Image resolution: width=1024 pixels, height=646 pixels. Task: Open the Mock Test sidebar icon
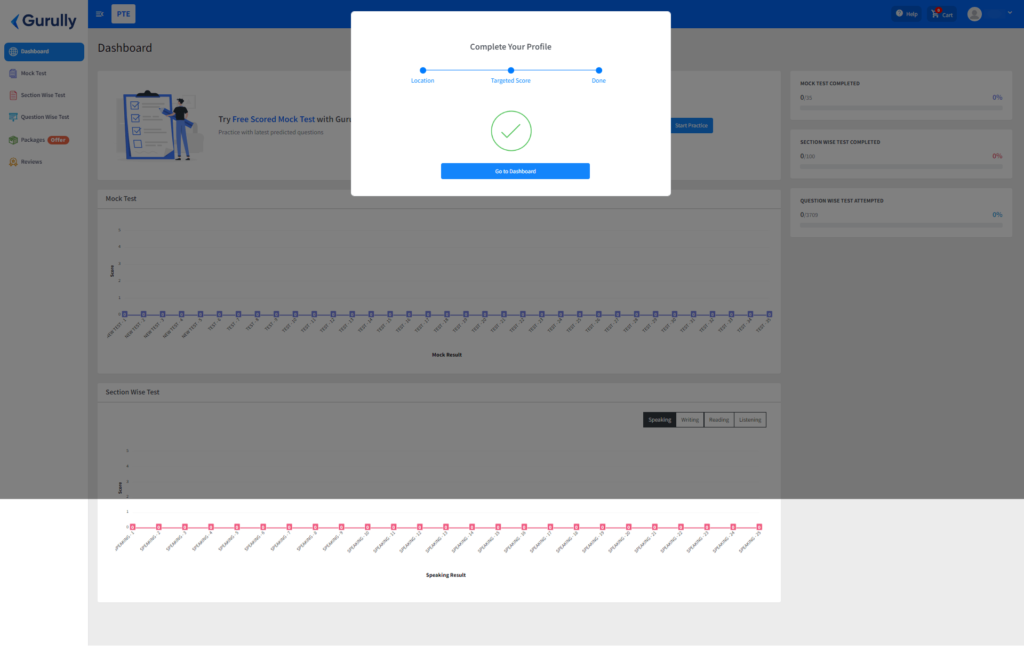coord(13,73)
